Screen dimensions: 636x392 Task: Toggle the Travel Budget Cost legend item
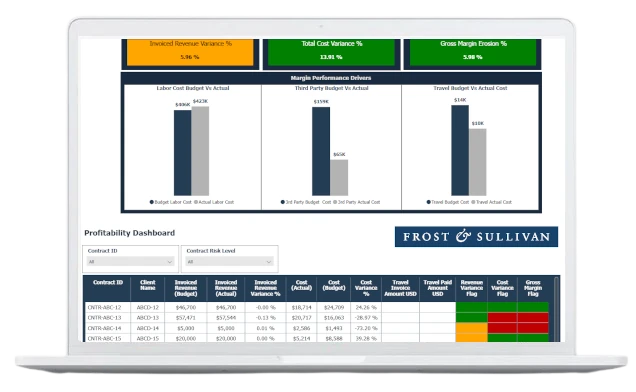point(448,202)
